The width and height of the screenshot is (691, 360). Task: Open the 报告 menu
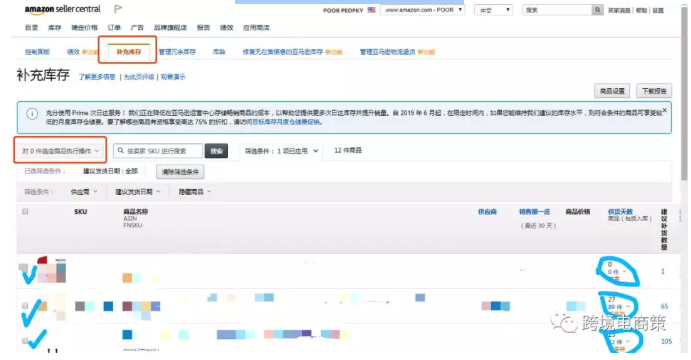[203, 27]
